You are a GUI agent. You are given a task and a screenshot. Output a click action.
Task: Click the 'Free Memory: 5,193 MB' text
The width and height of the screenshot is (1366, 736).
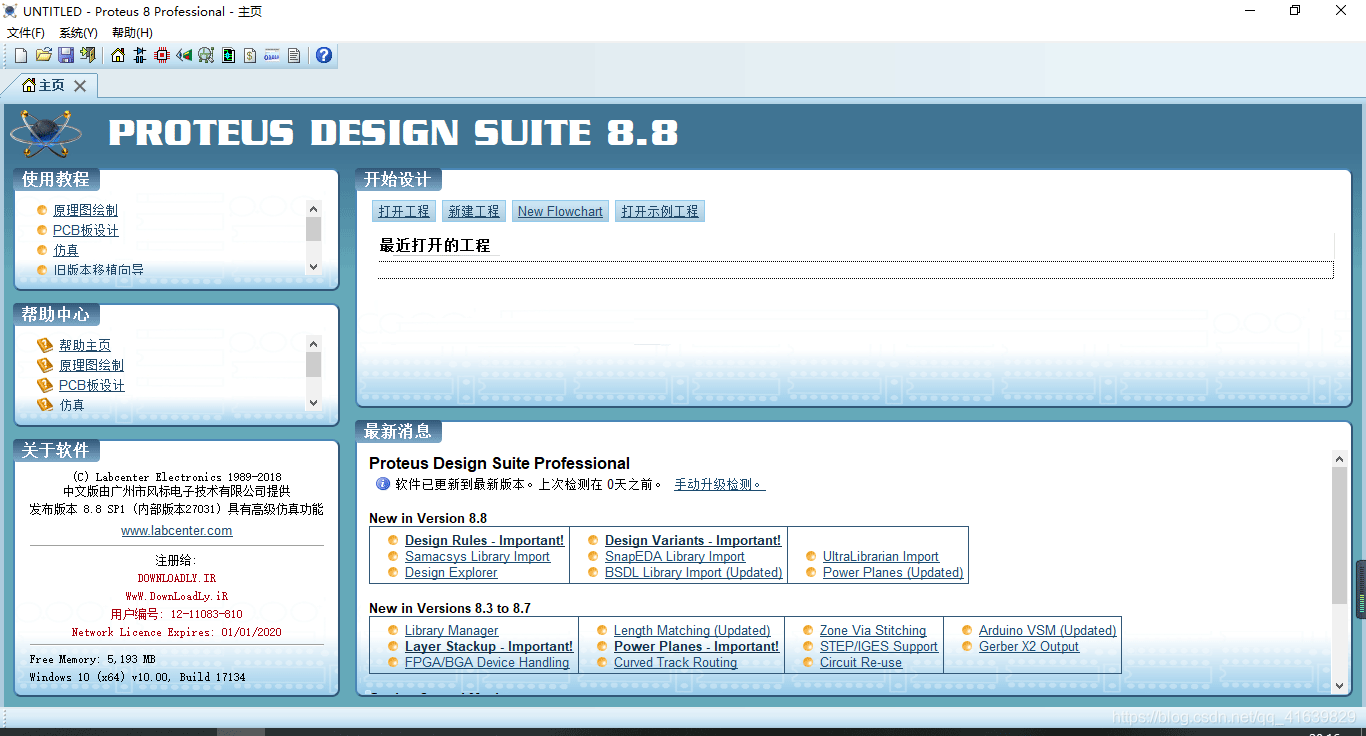[93, 660]
